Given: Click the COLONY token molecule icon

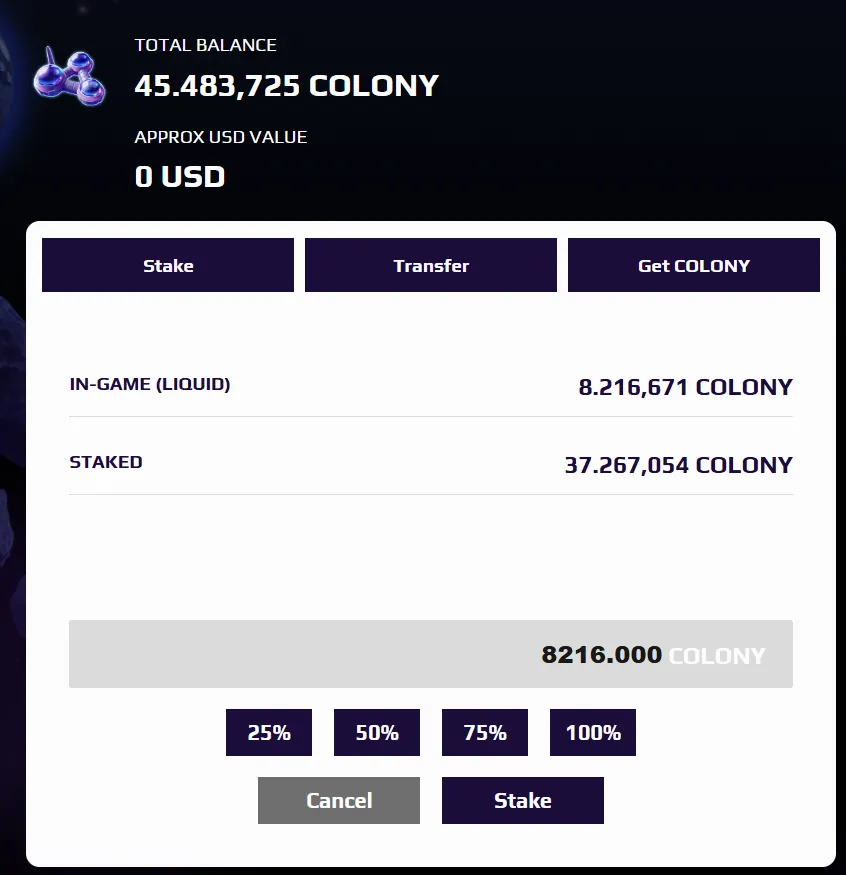Looking at the screenshot, I should [x=69, y=78].
